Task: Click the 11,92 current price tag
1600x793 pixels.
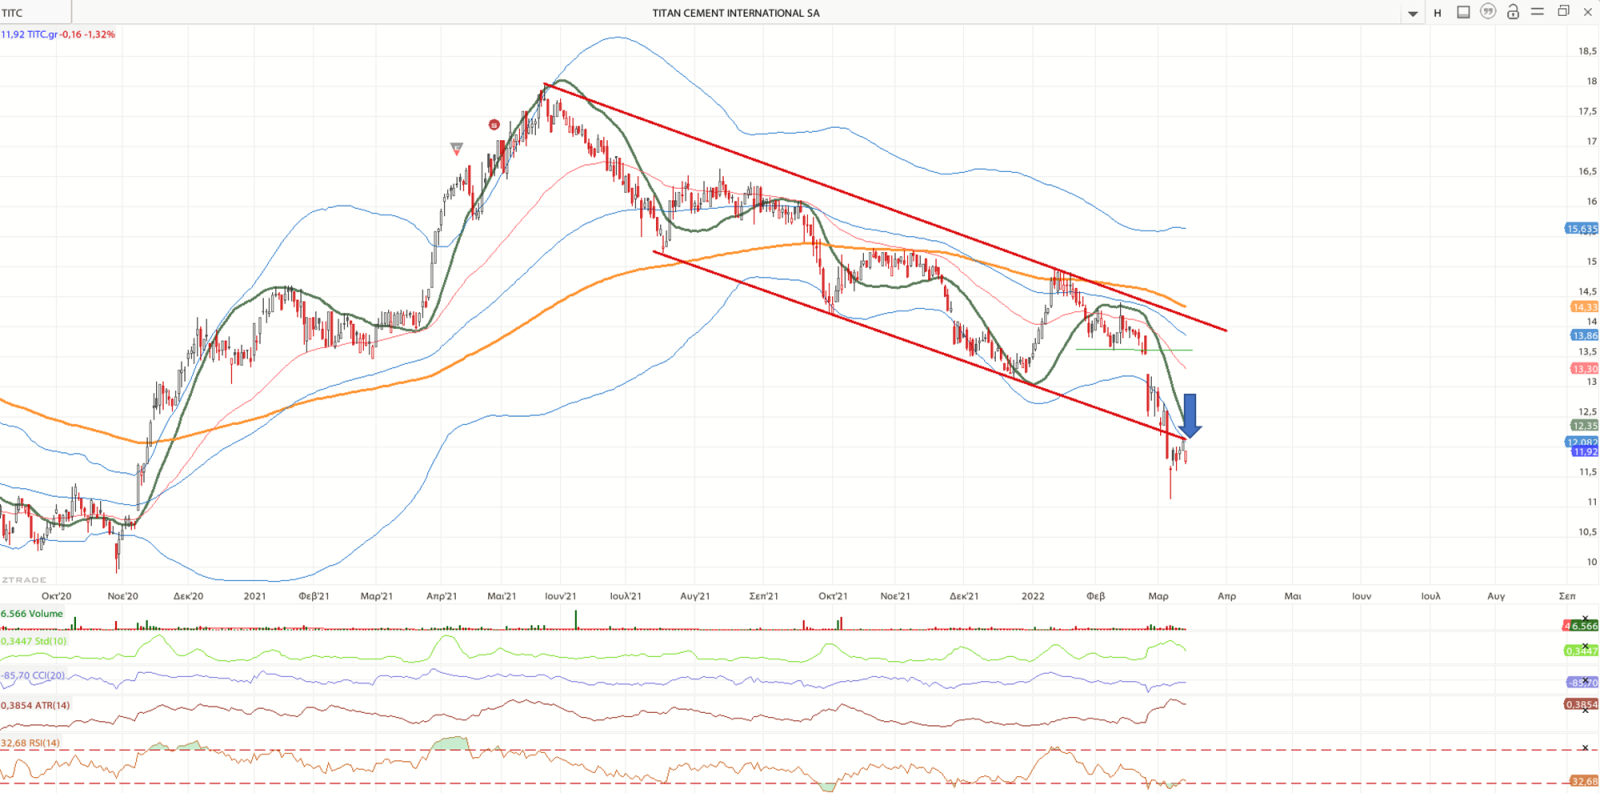Action: pos(1585,452)
